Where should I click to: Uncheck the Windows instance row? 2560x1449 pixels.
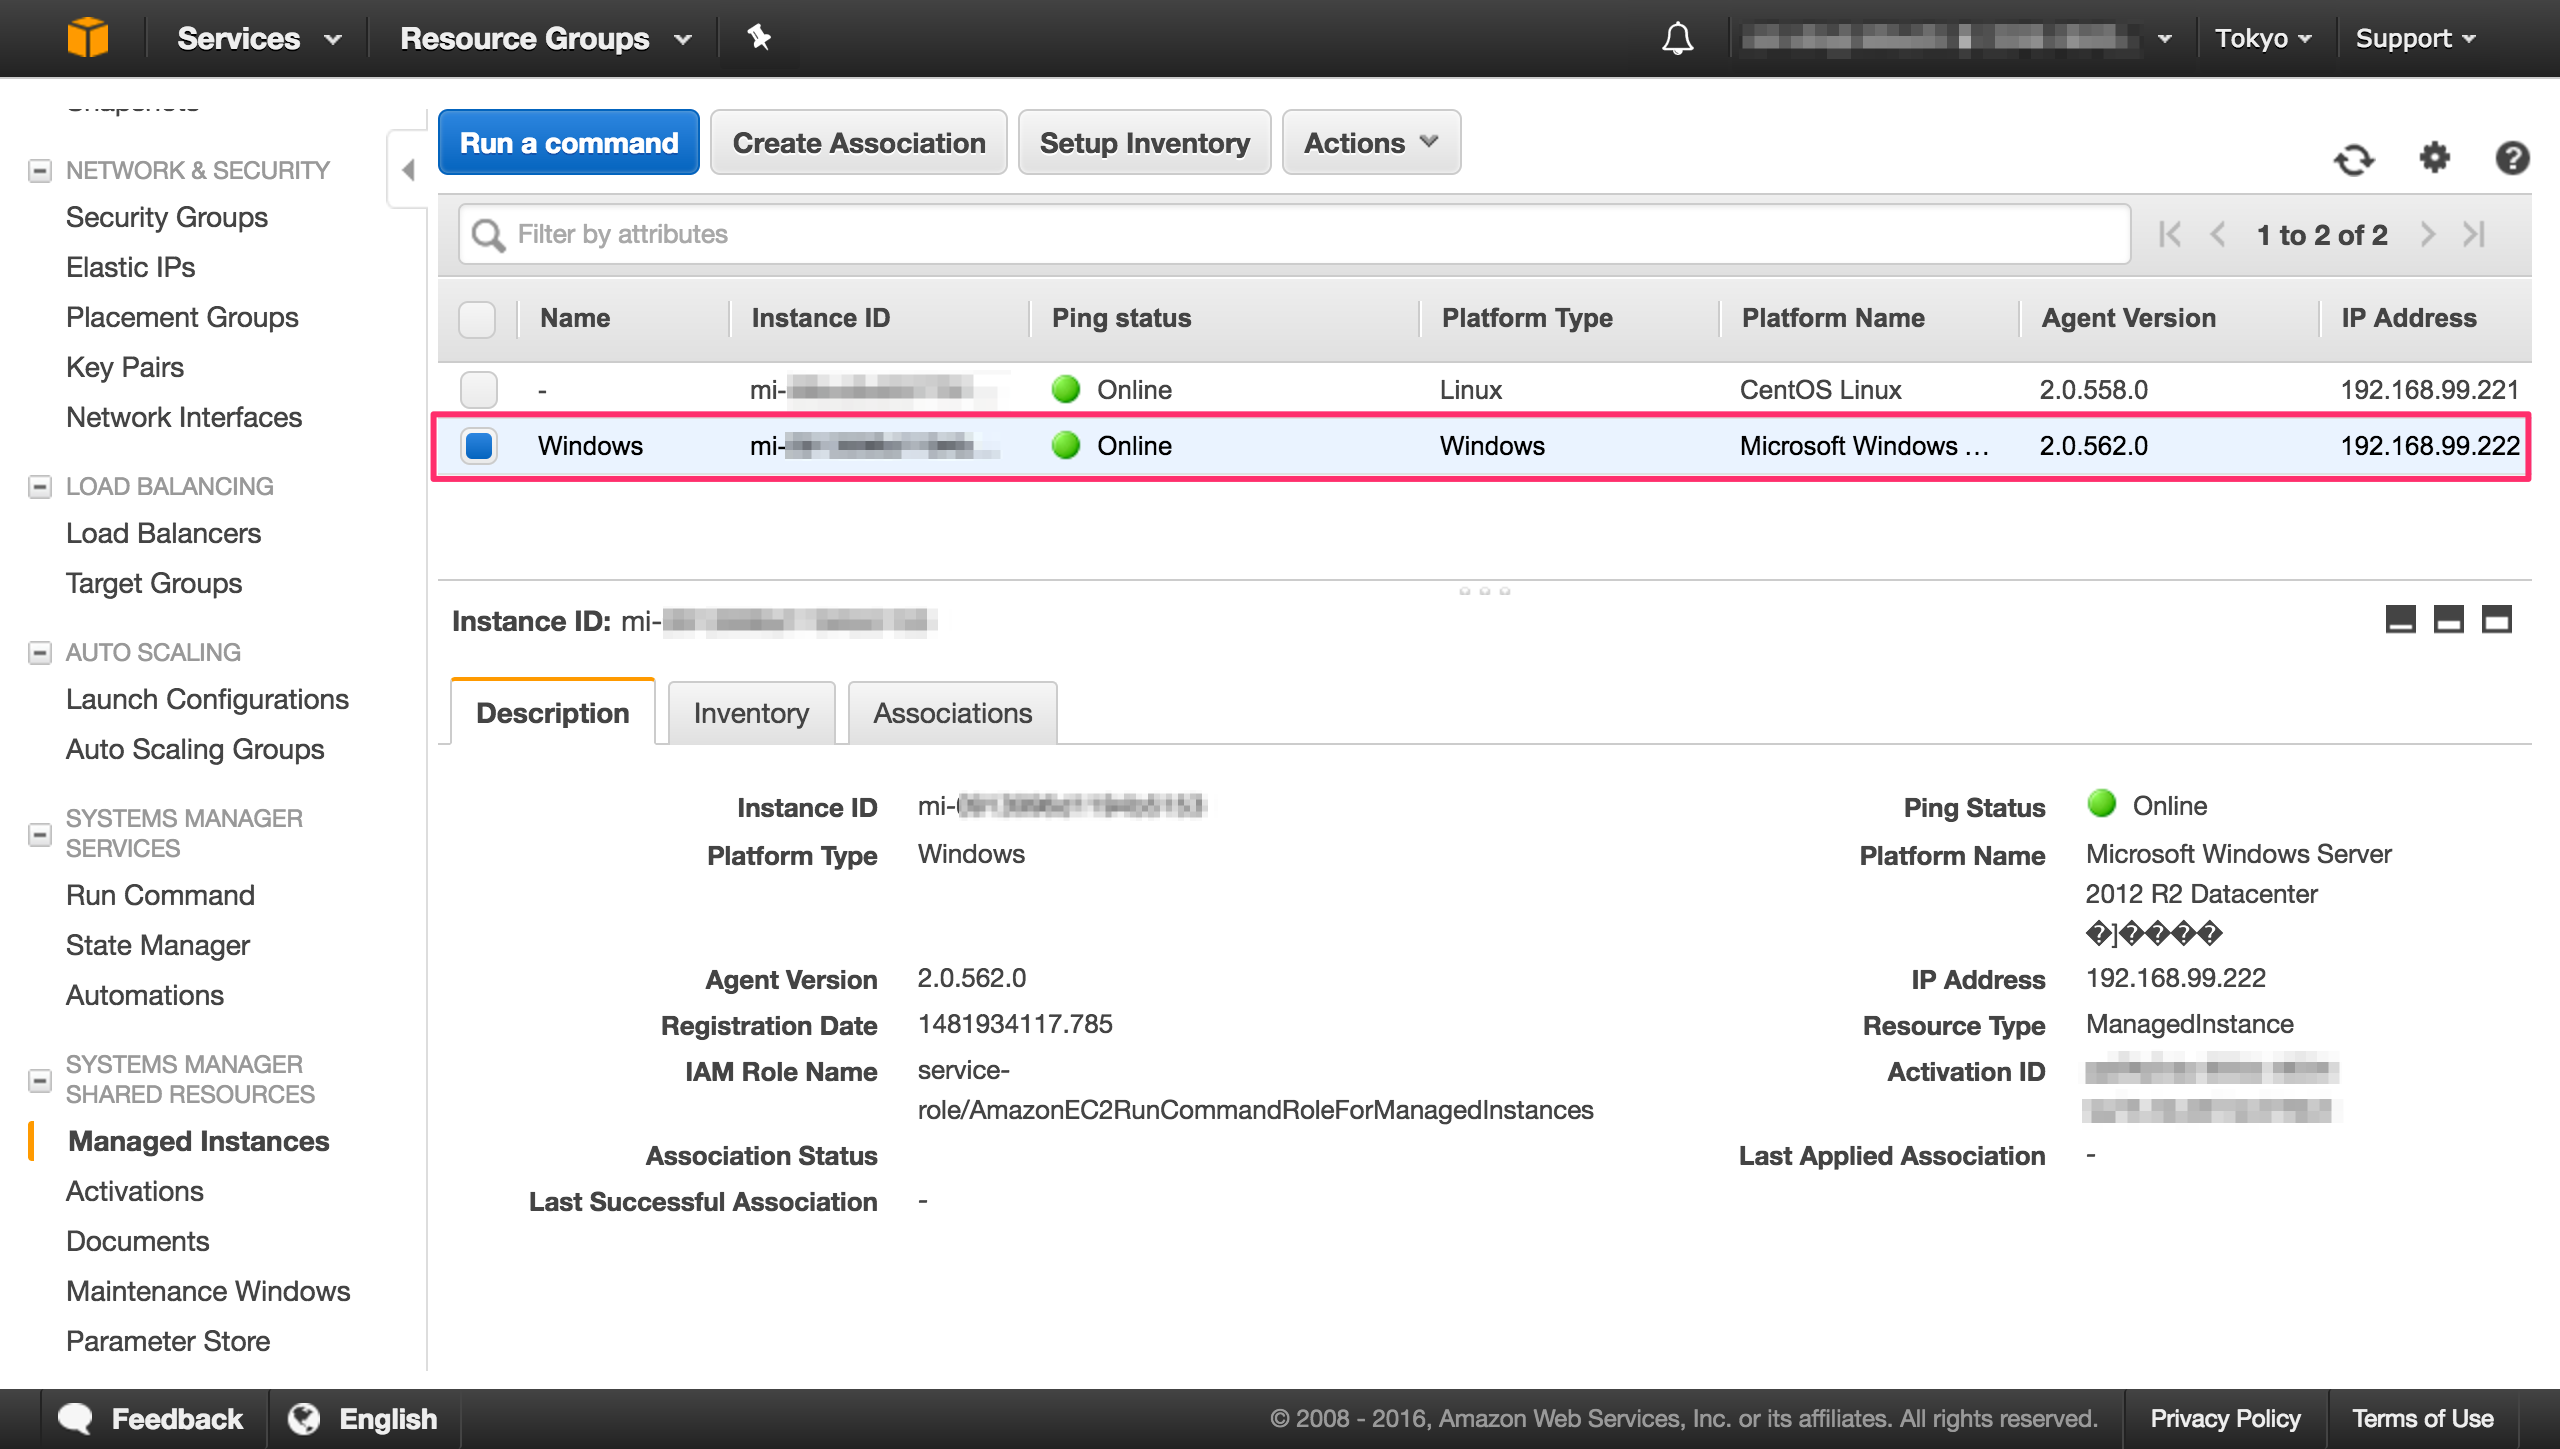tap(477, 446)
